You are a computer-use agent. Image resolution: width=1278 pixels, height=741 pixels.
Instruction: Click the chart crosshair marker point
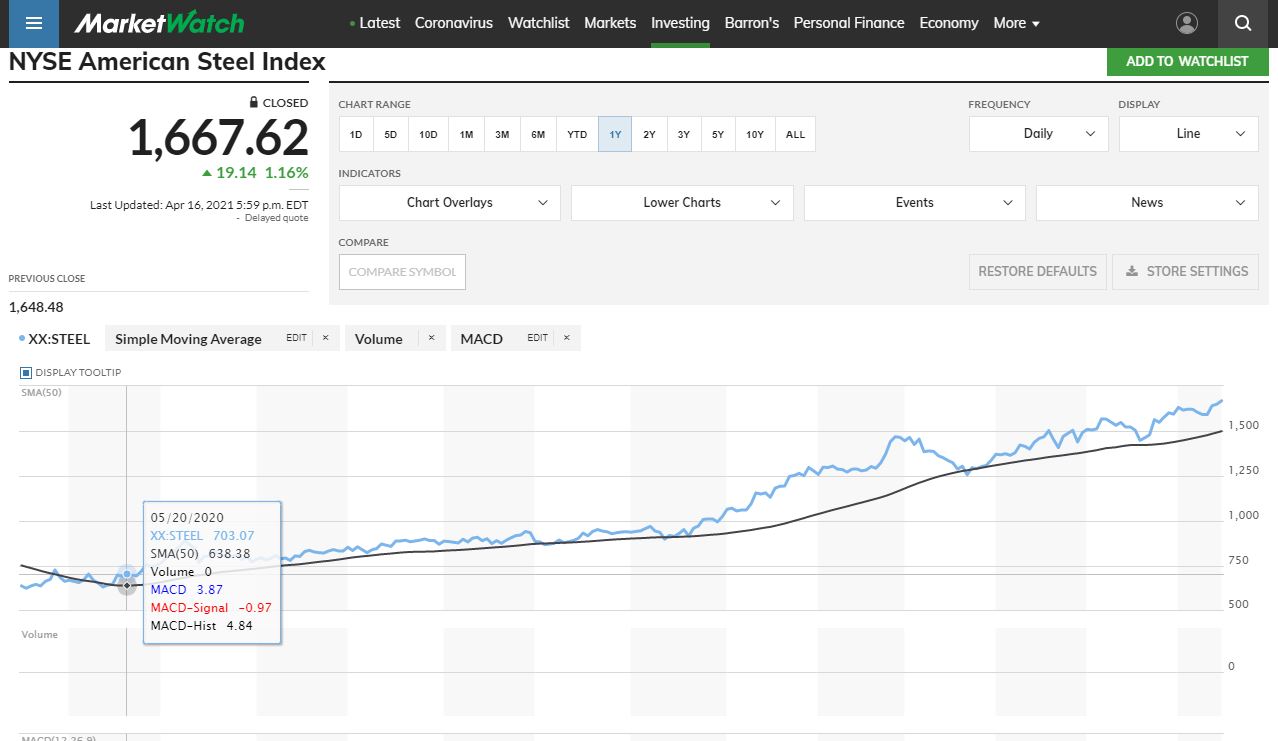pyautogui.click(x=126, y=586)
